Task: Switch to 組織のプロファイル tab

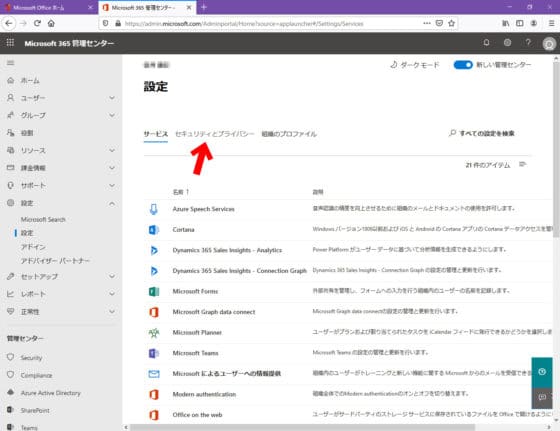Action: click(x=289, y=134)
